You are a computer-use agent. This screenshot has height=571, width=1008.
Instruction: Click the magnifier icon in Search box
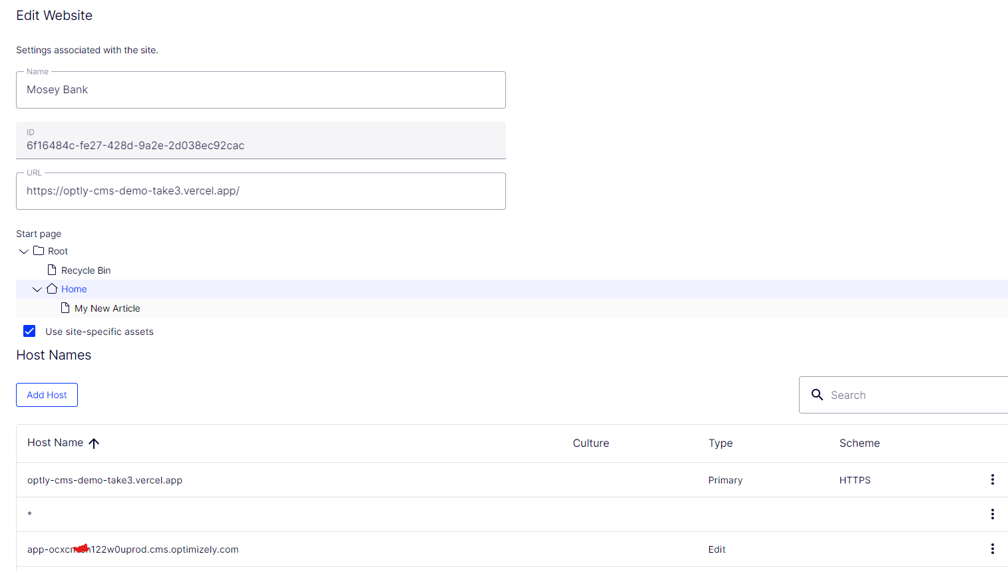click(817, 395)
